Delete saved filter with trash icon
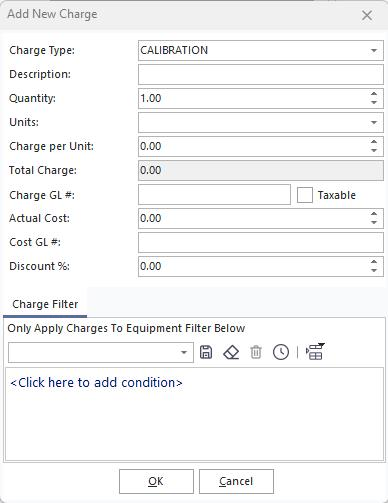The width and height of the screenshot is (388, 503). tap(256, 352)
